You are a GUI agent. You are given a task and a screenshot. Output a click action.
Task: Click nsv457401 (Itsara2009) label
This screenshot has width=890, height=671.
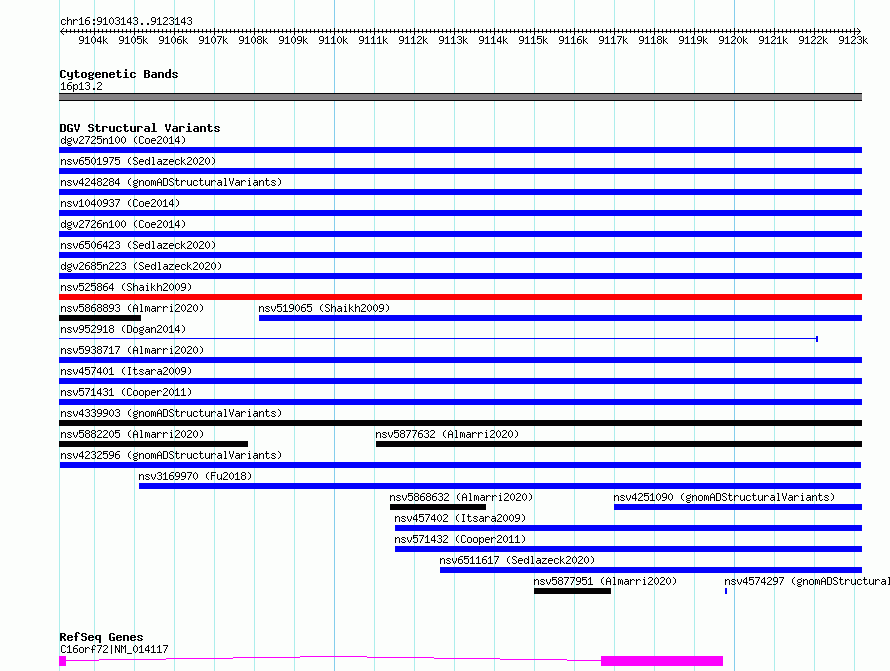click(x=126, y=371)
